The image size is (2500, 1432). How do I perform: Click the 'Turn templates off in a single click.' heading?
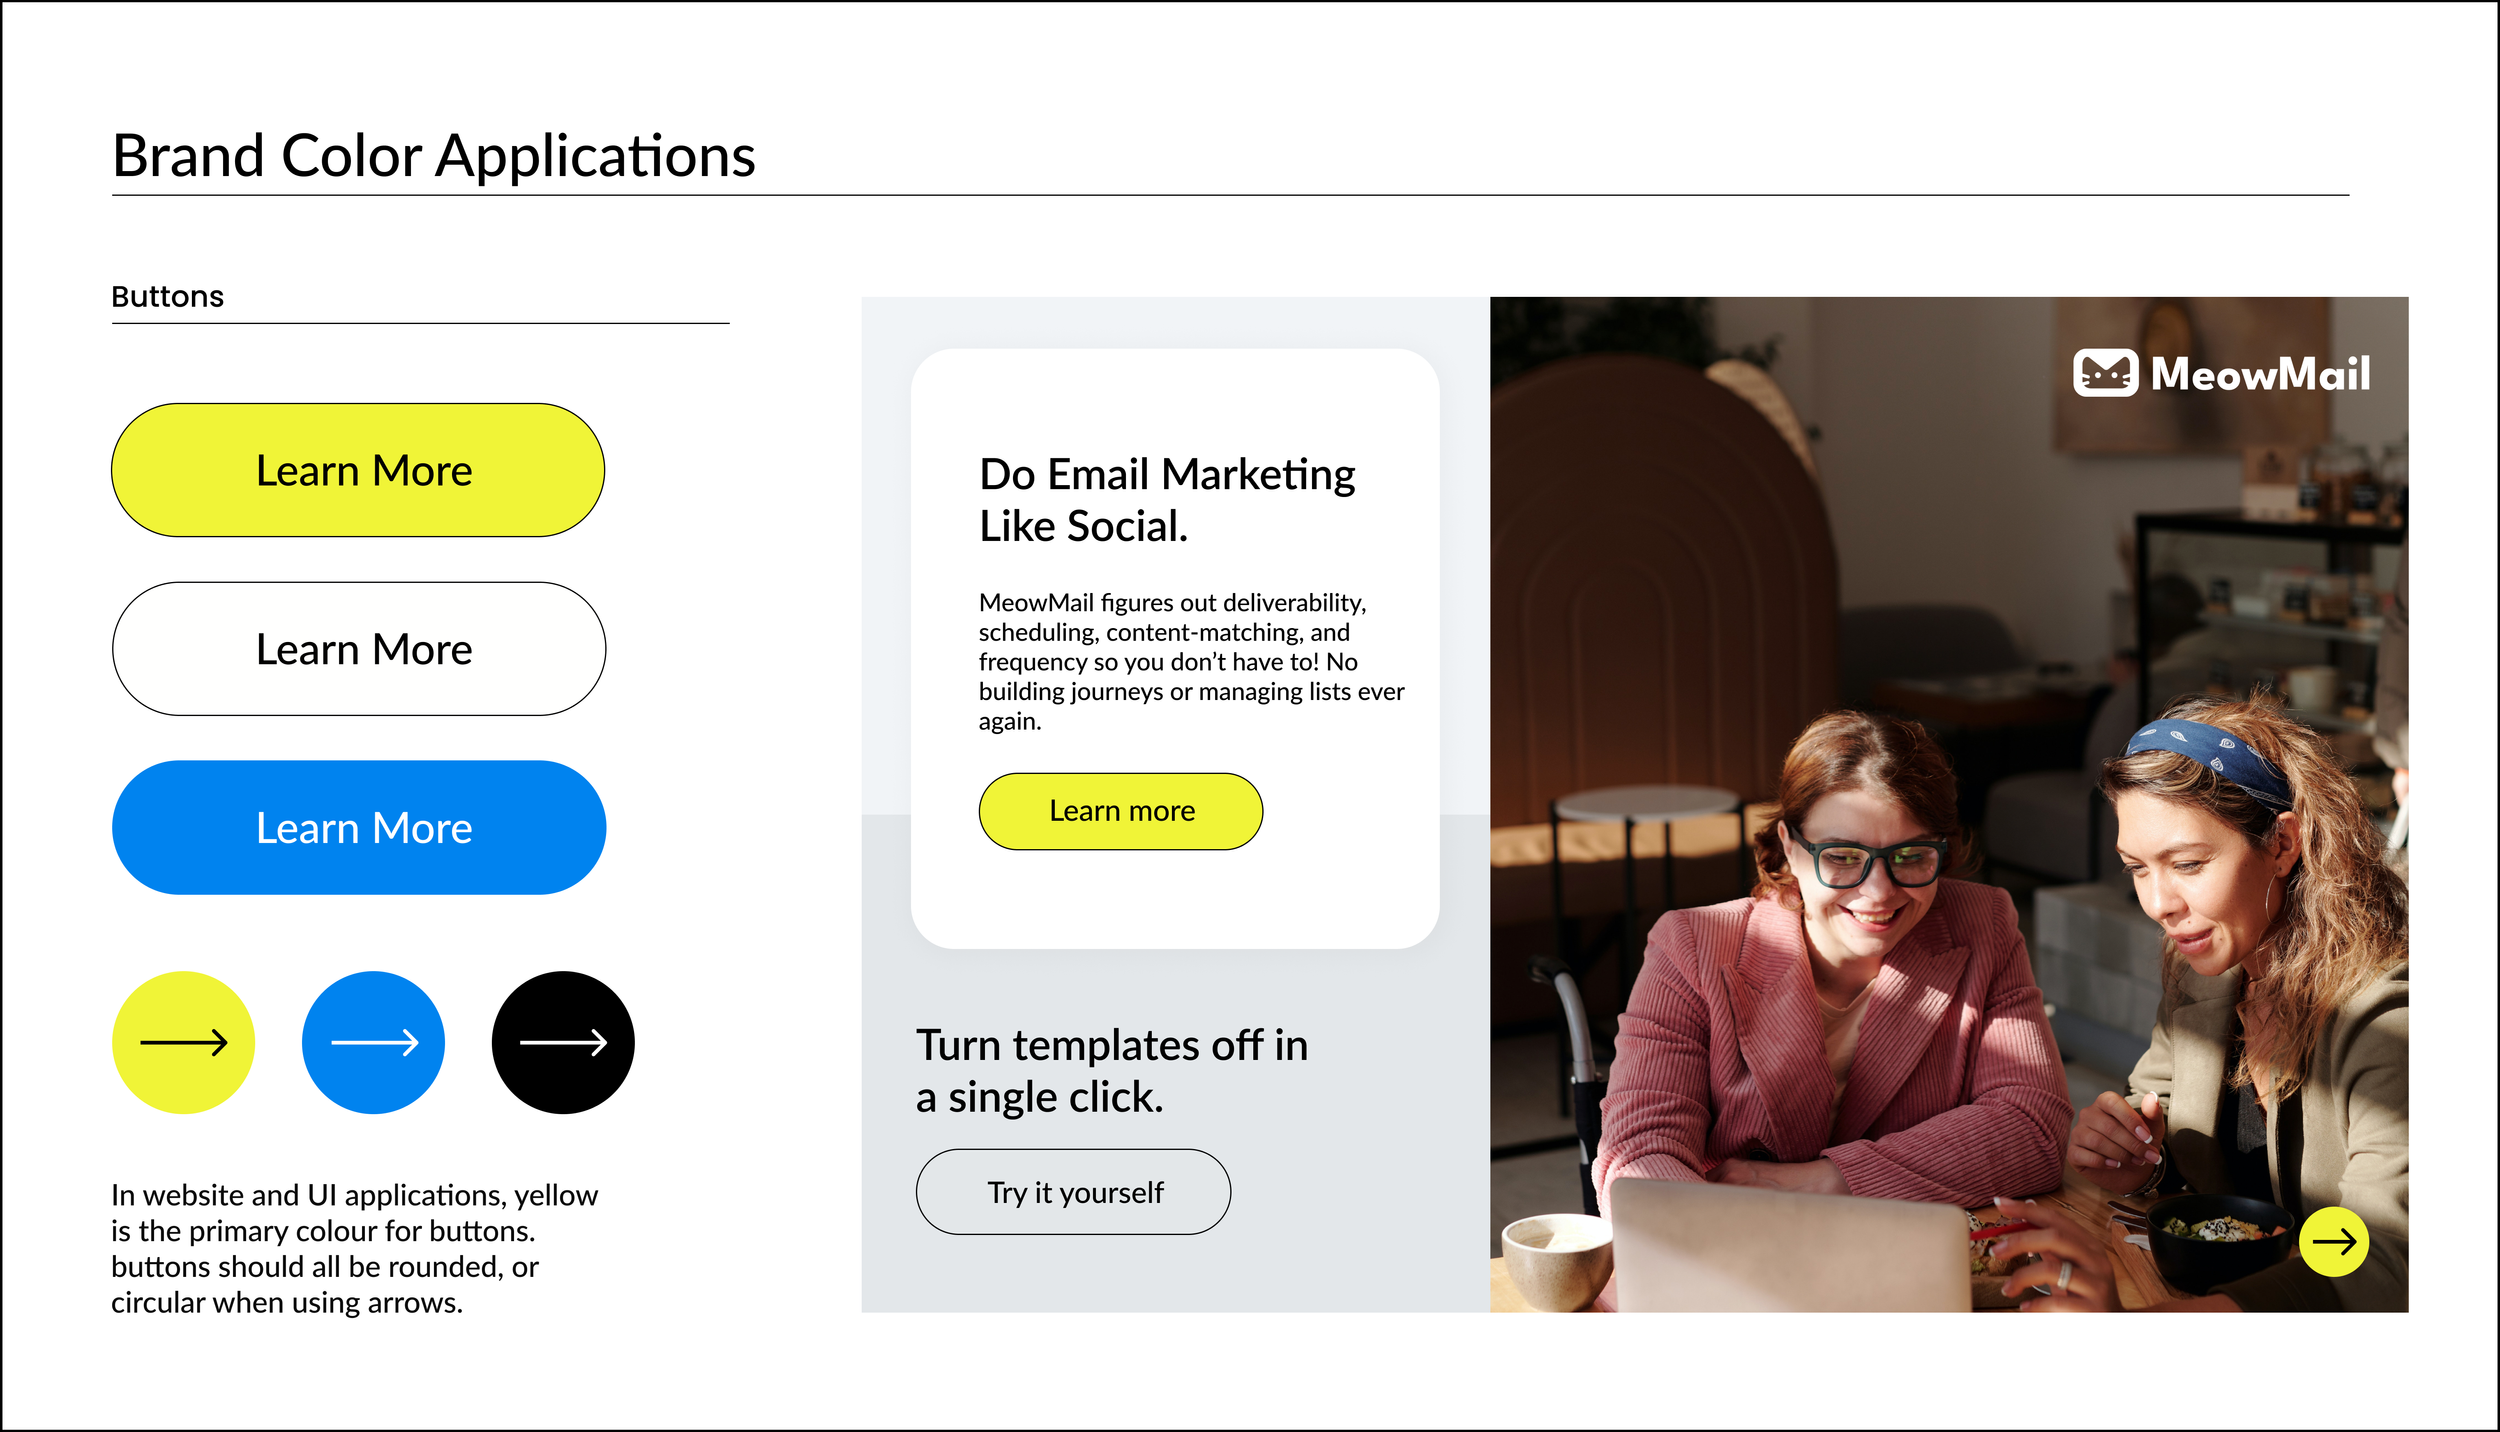[1112, 1071]
